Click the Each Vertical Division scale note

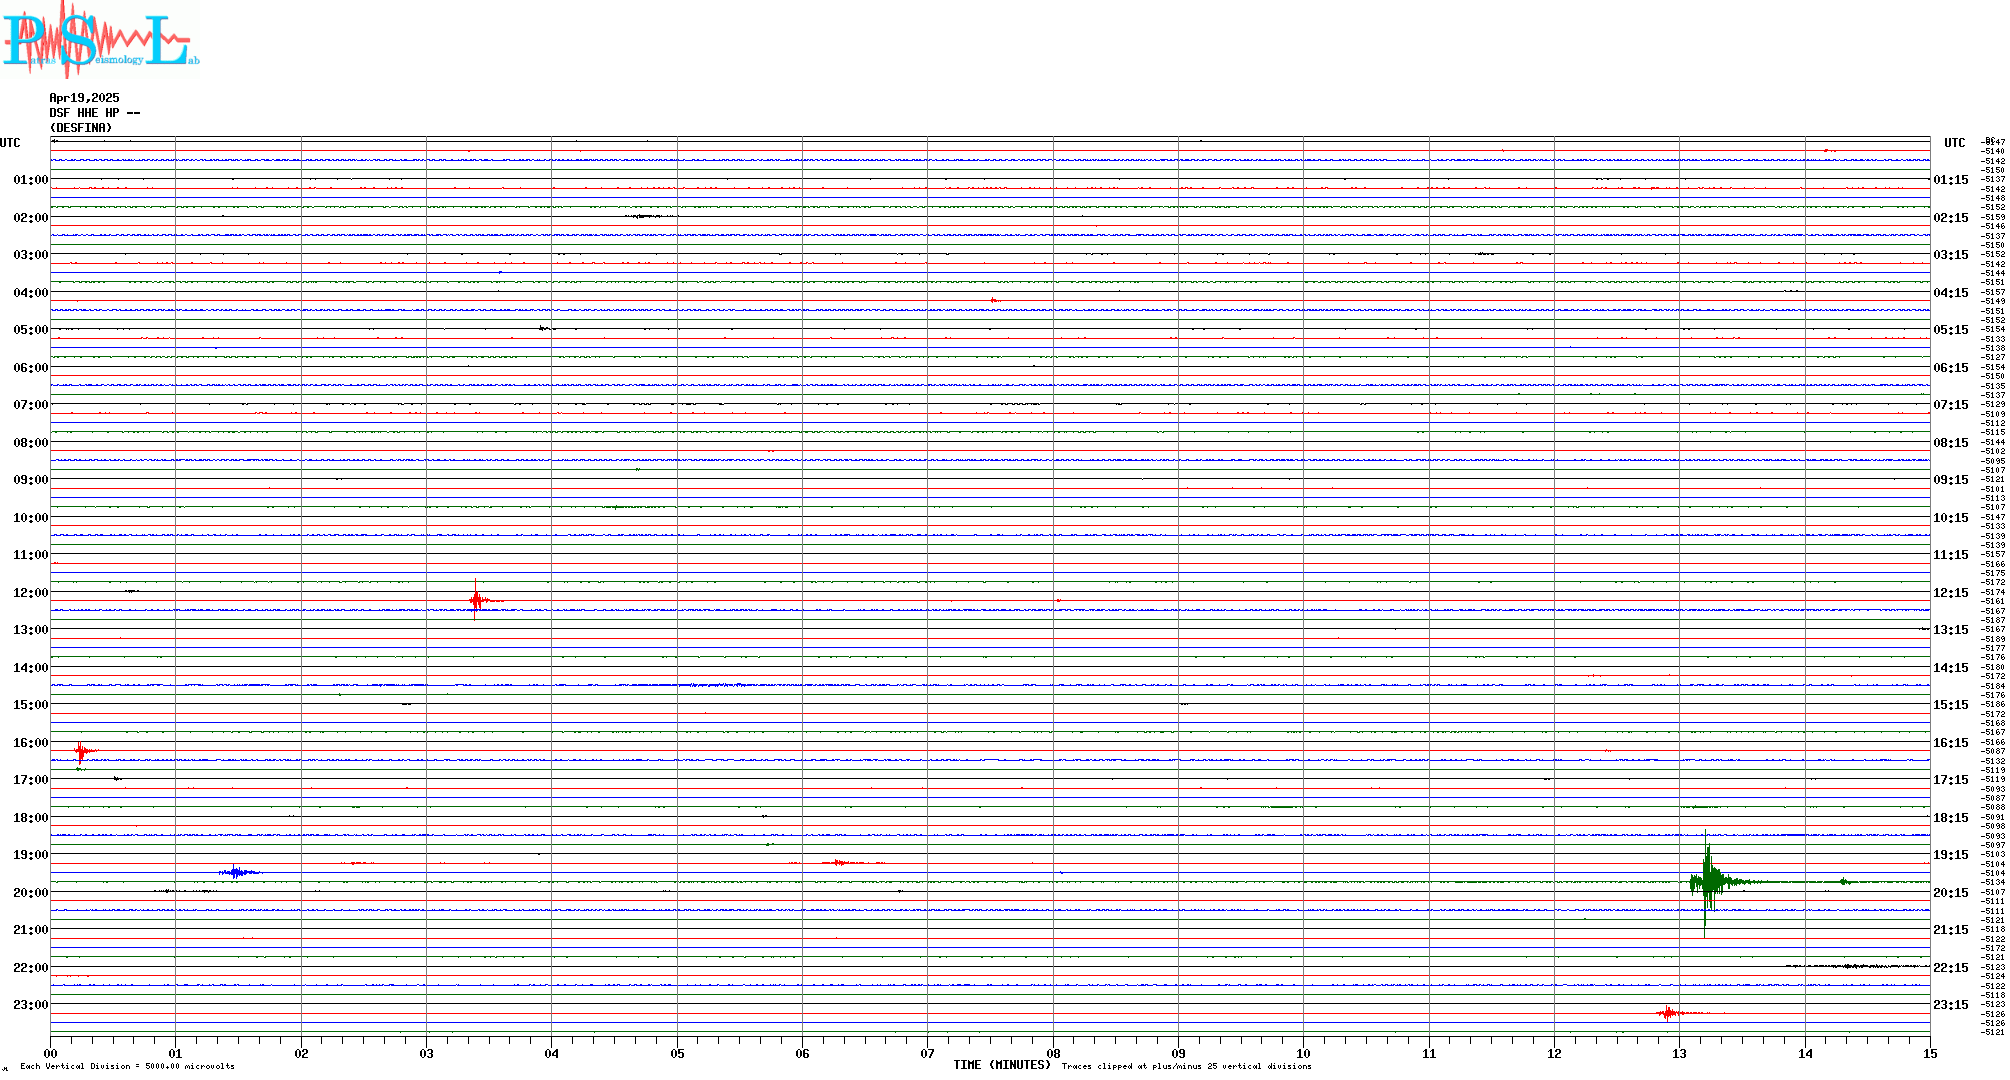[x=127, y=1066]
